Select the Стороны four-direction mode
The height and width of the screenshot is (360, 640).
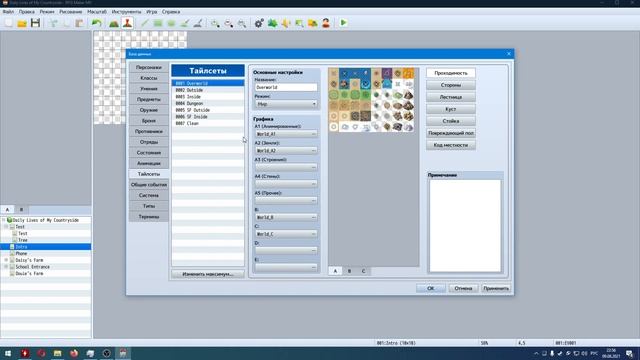coord(451,85)
